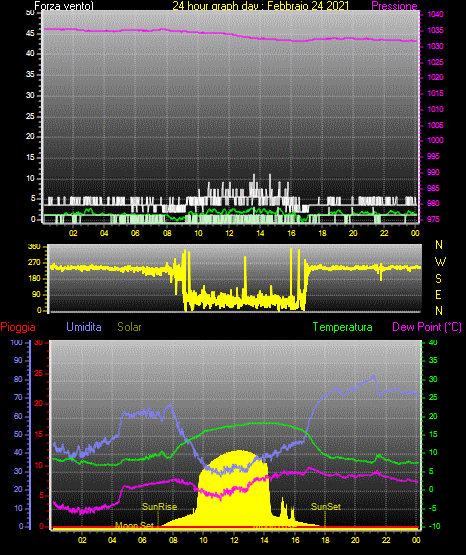Click the pressure axis value 1020
The height and width of the screenshot is (555, 466).
point(435,77)
